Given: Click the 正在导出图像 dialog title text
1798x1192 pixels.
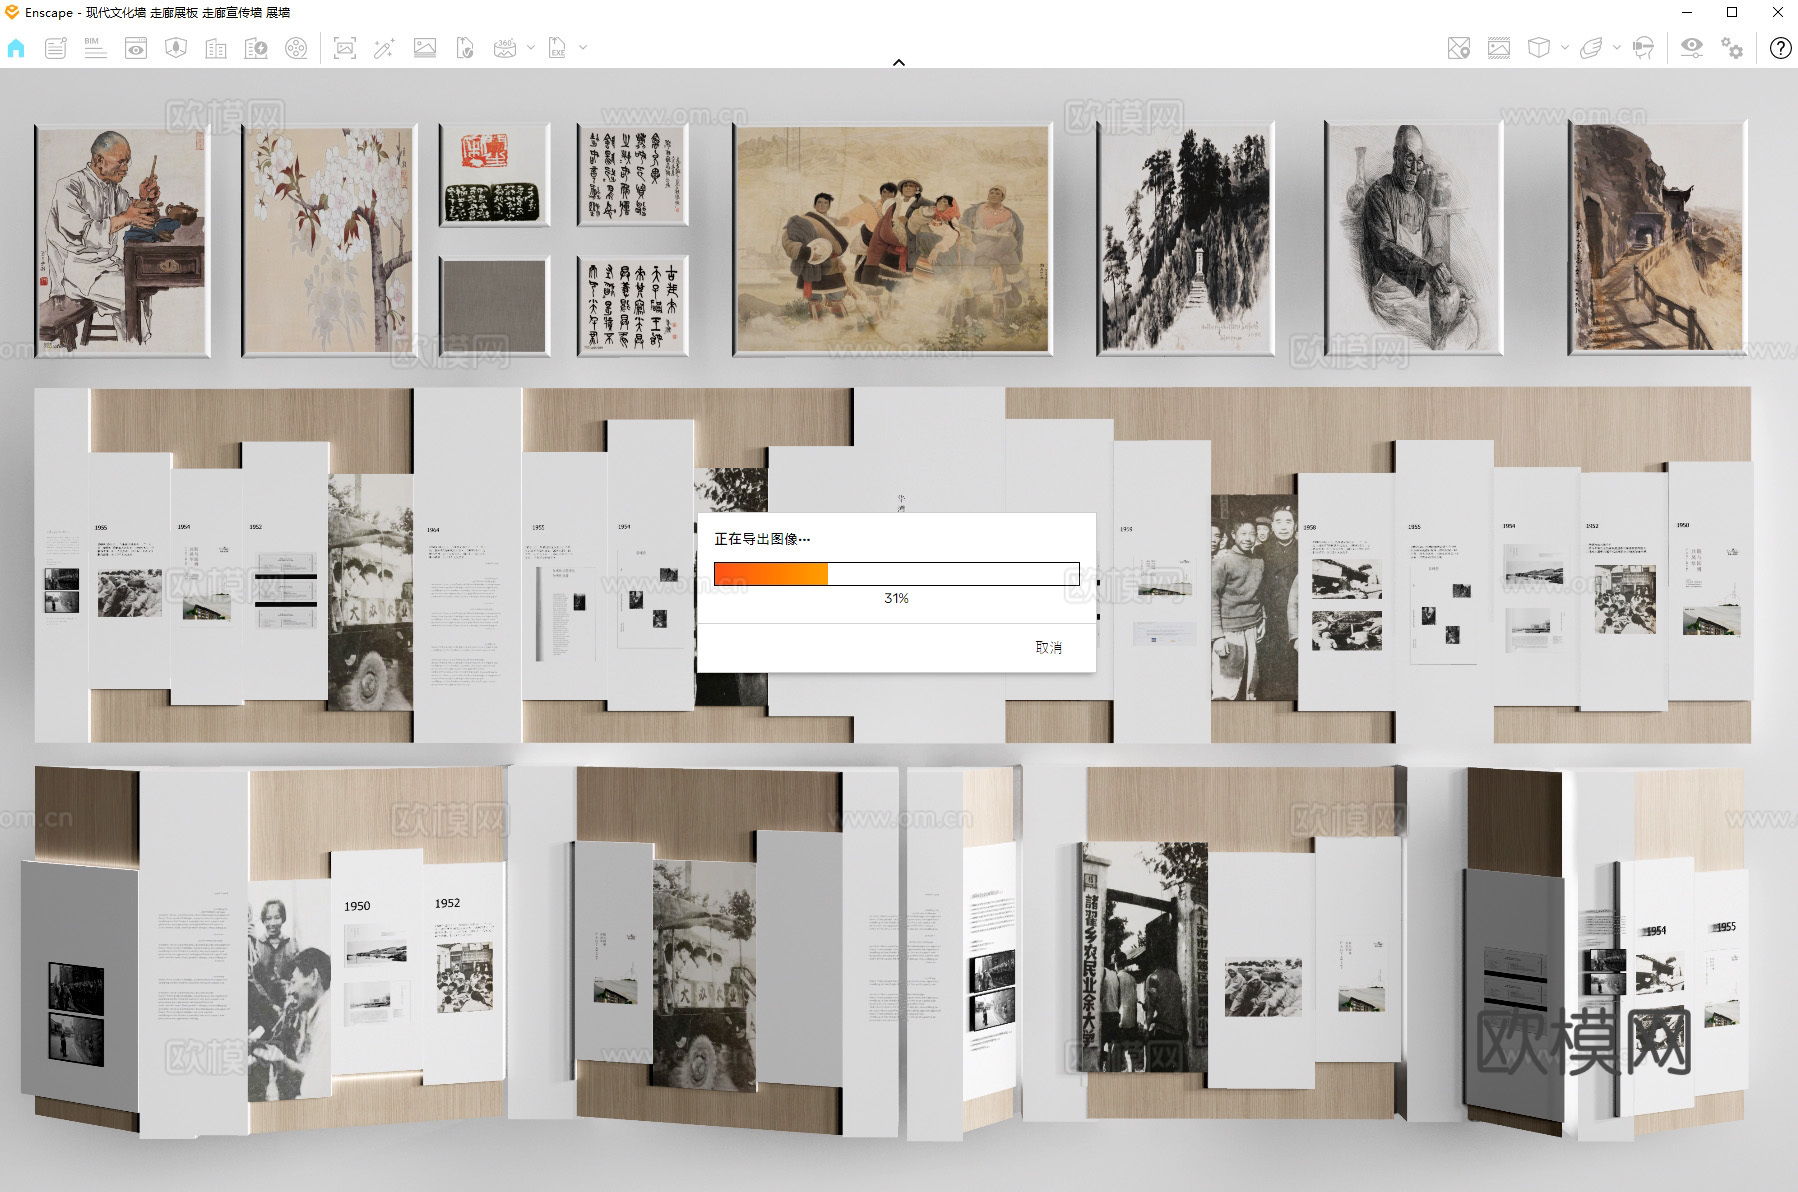Looking at the screenshot, I should [x=762, y=539].
